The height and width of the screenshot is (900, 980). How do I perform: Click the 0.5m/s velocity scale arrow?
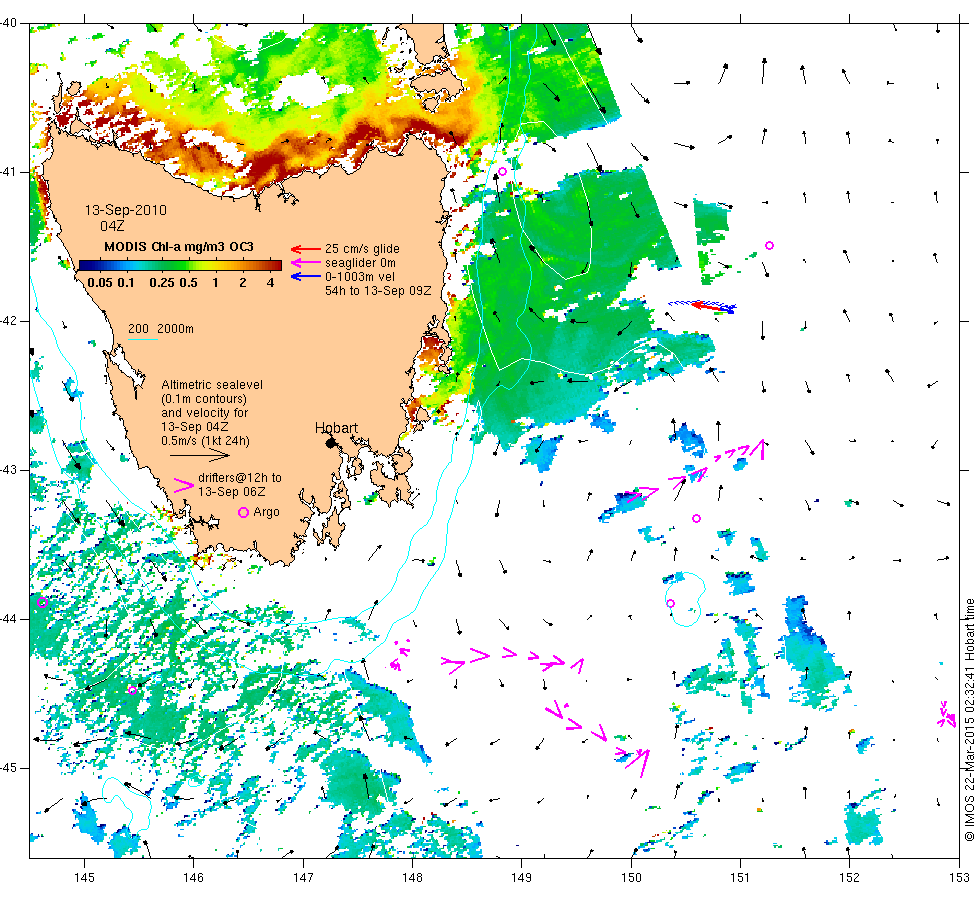coord(200,456)
